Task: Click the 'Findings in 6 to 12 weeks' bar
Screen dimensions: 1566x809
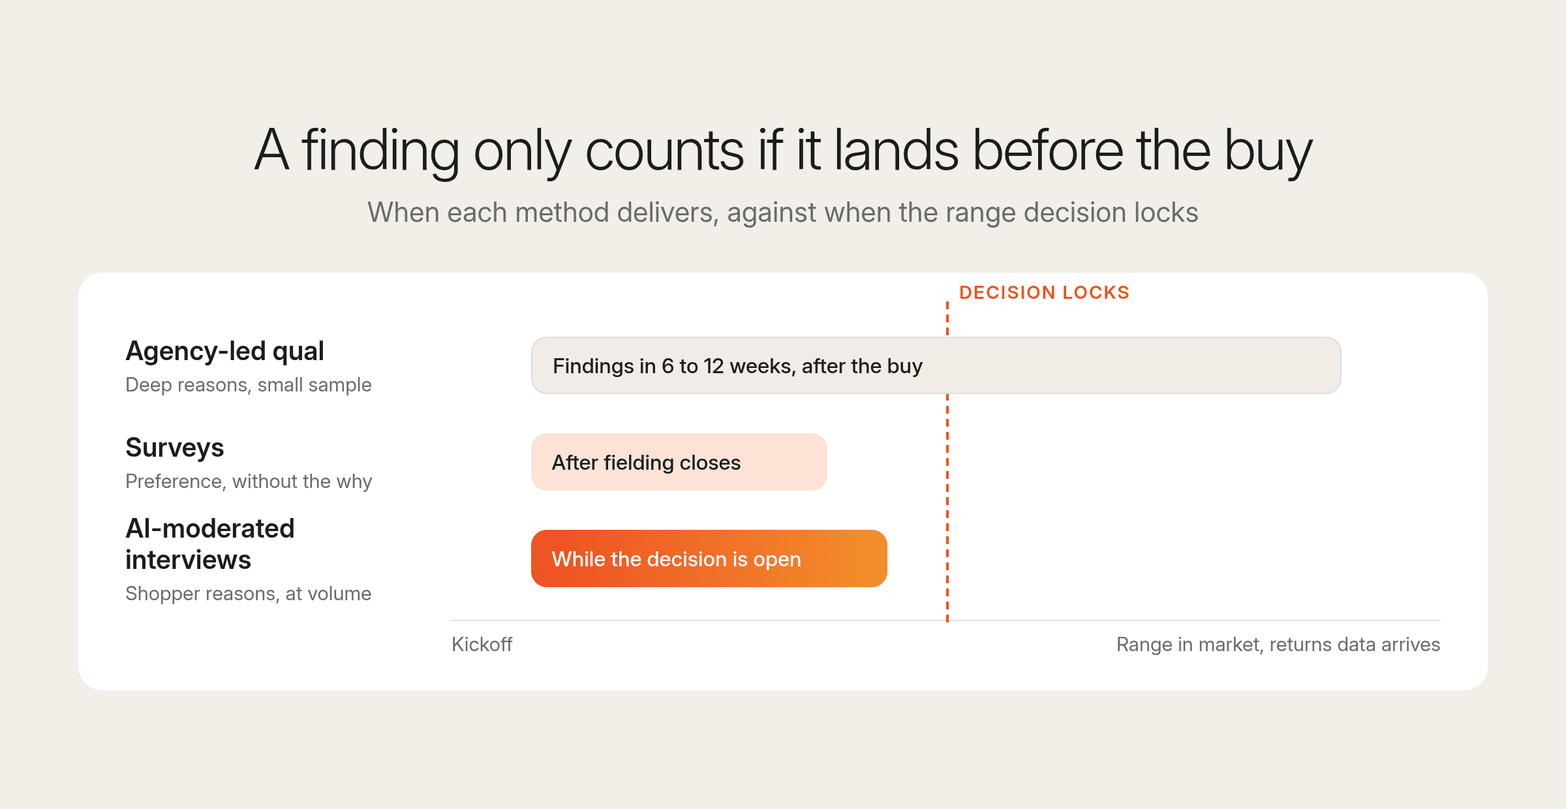Action: coord(936,365)
